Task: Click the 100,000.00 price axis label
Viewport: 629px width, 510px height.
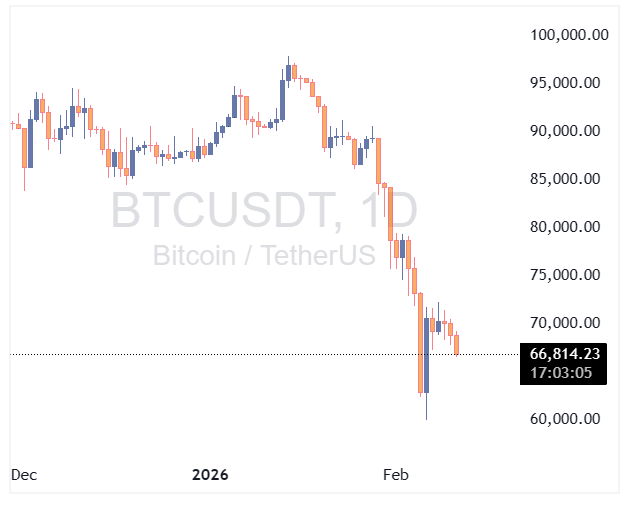Action: click(569, 35)
